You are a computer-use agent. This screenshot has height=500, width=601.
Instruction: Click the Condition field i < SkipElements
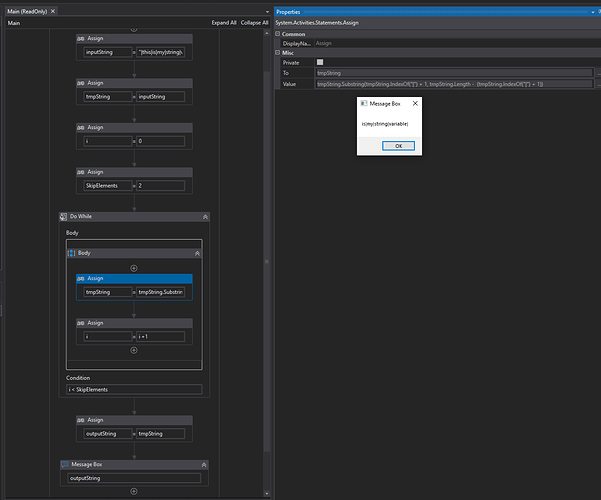(x=134, y=390)
